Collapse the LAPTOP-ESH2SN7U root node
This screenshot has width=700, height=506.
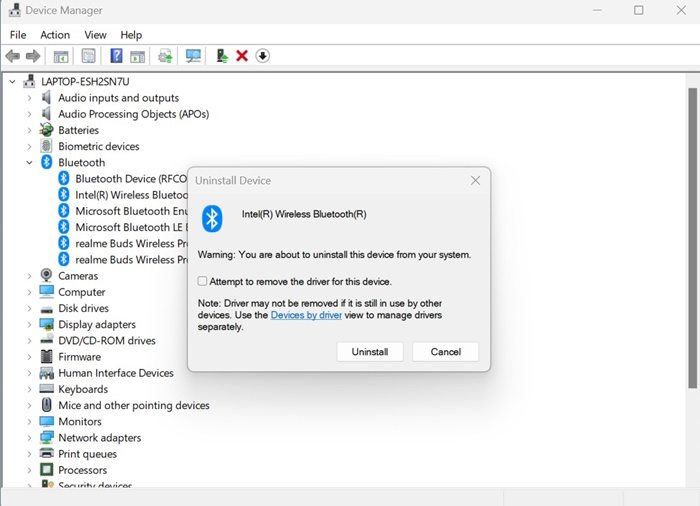click(x=12, y=82)
